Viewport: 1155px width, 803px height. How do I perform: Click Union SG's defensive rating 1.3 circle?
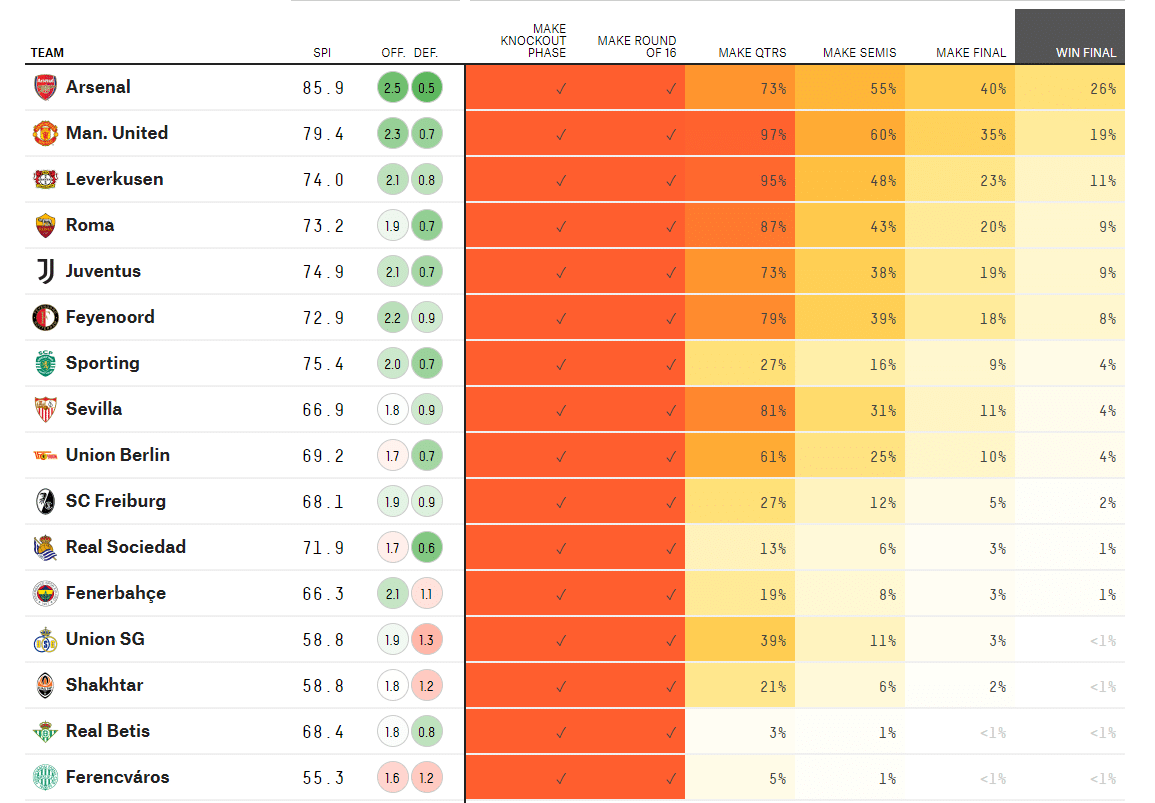pyautogui.click(x=427, y=640)
